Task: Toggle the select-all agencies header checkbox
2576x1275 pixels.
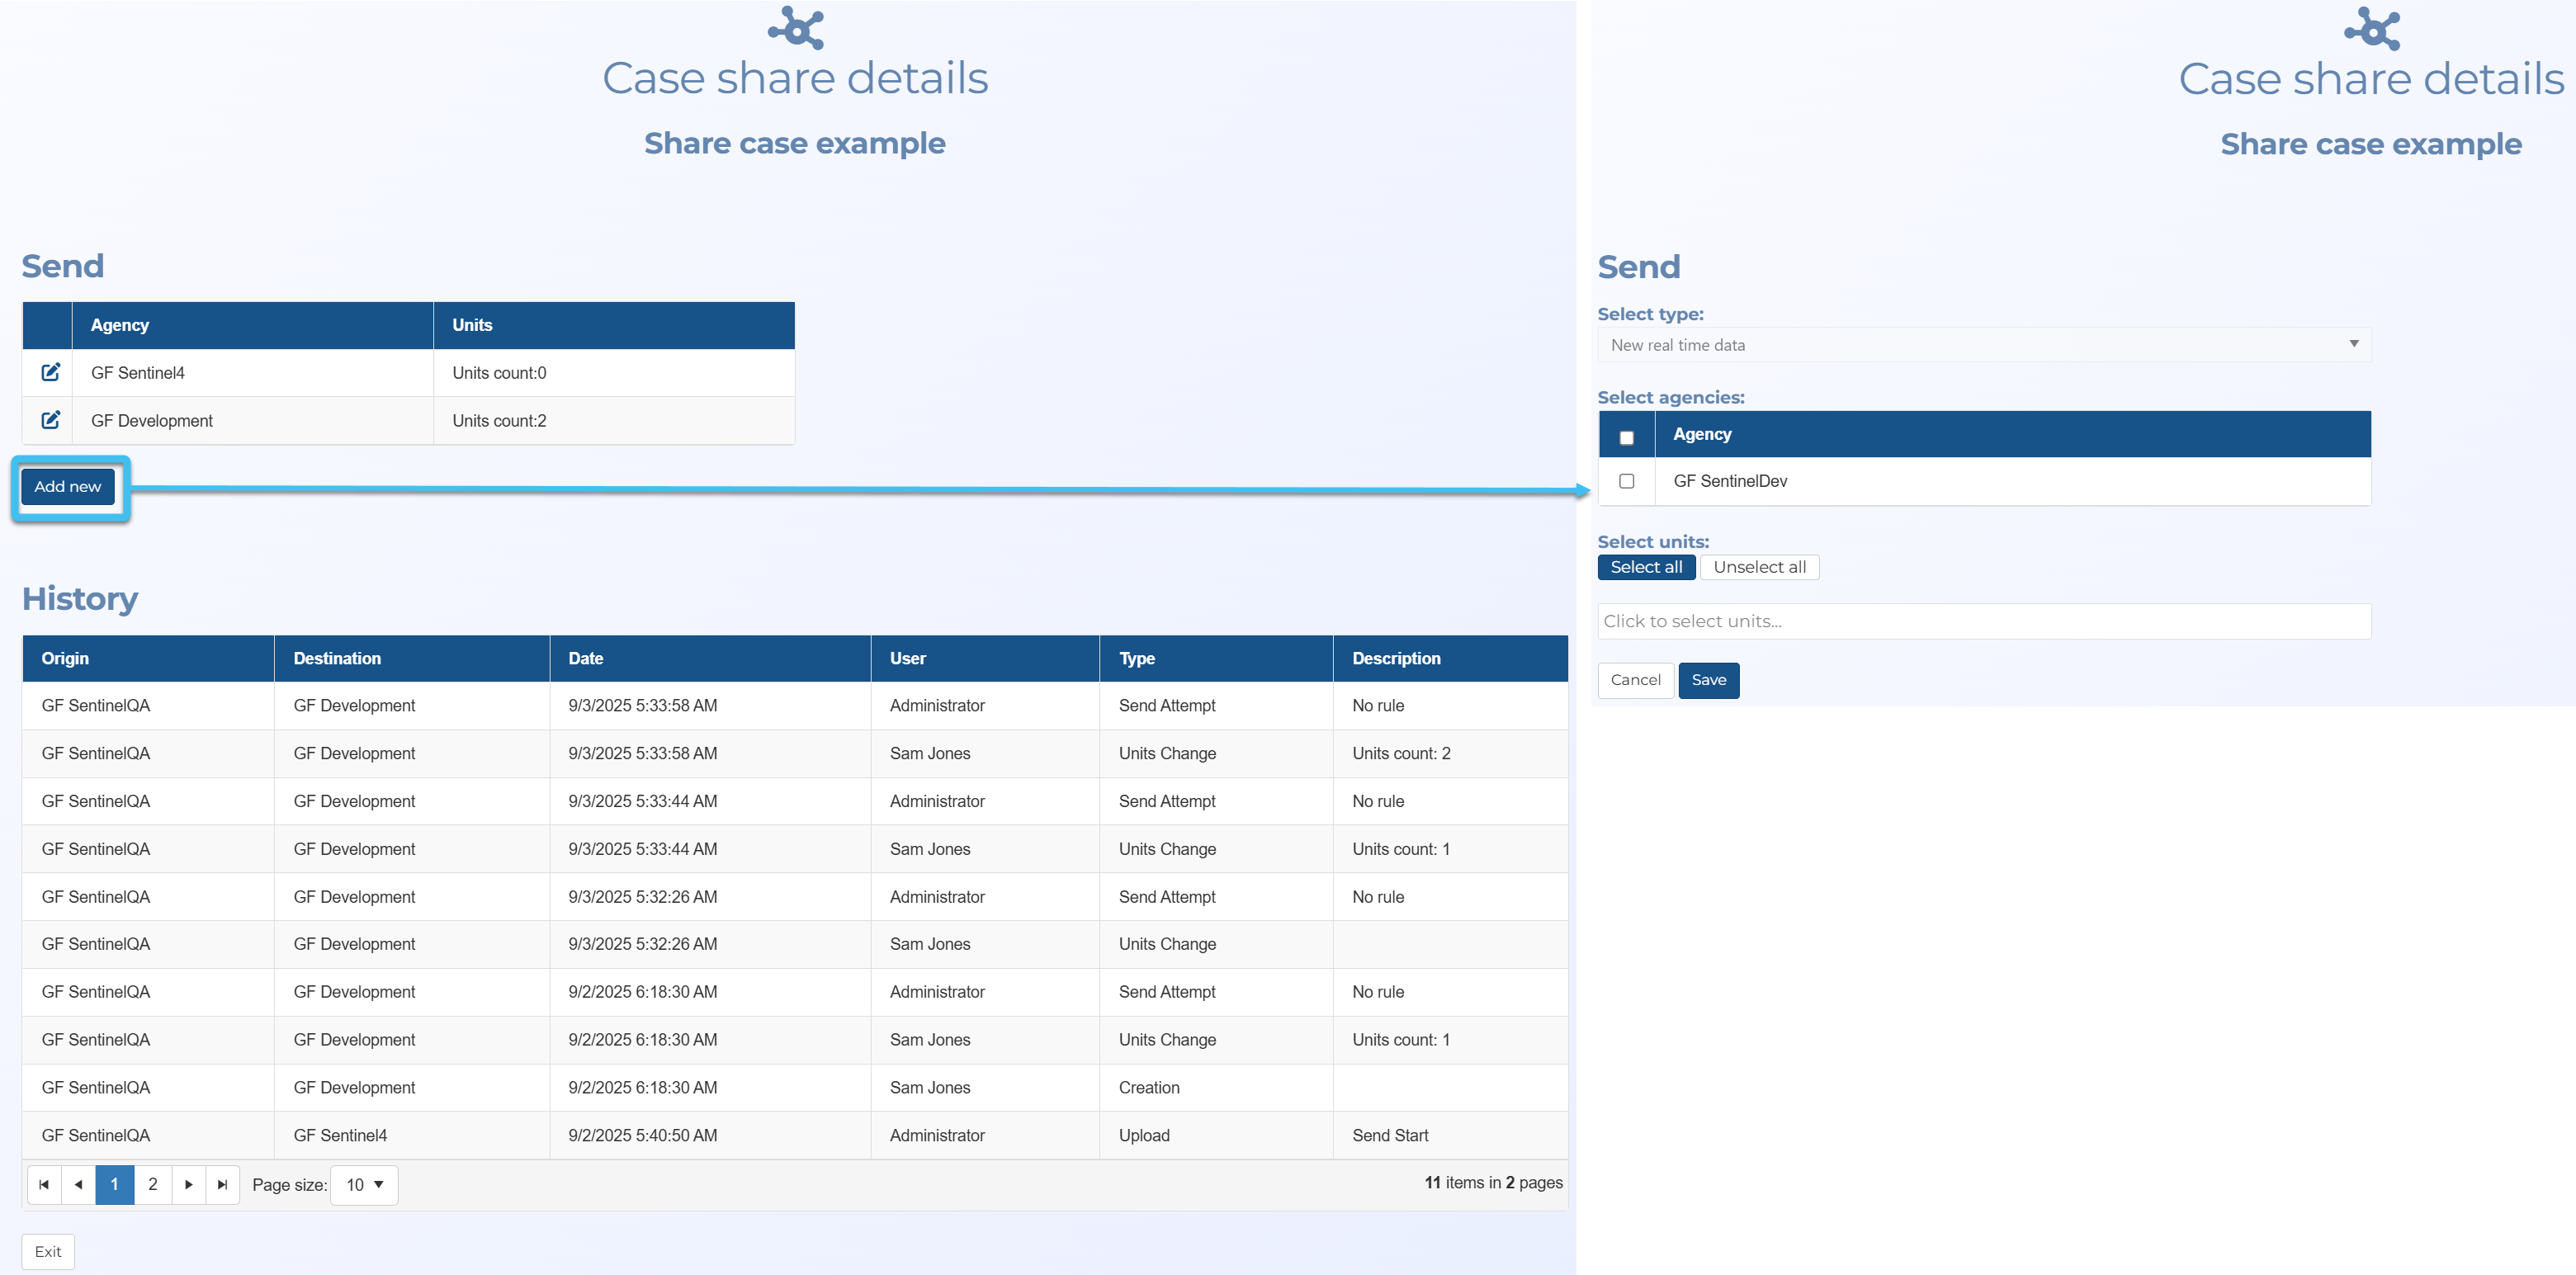Action: pos(1626,437)
